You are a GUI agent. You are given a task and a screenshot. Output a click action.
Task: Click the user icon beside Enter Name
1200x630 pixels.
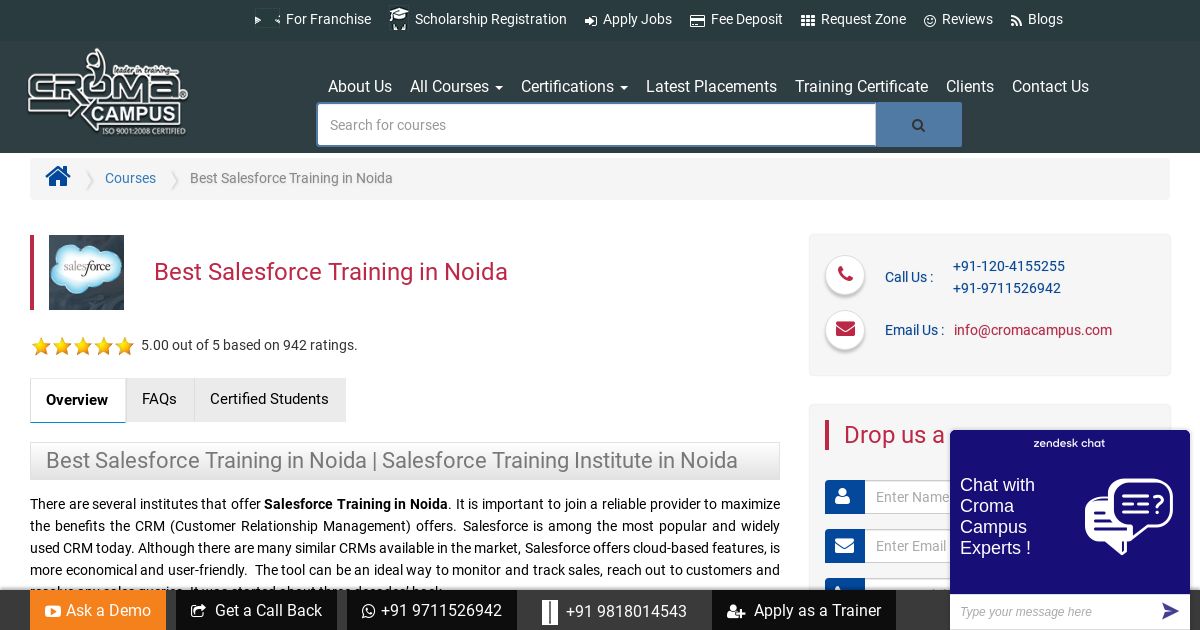pyautogui.click(x=845, y=497)
